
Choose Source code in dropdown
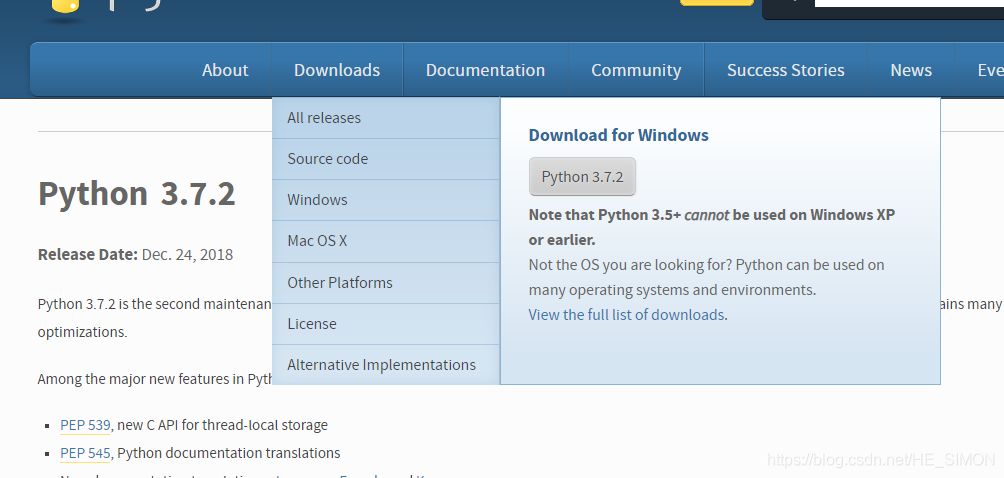tap(385, 159)
